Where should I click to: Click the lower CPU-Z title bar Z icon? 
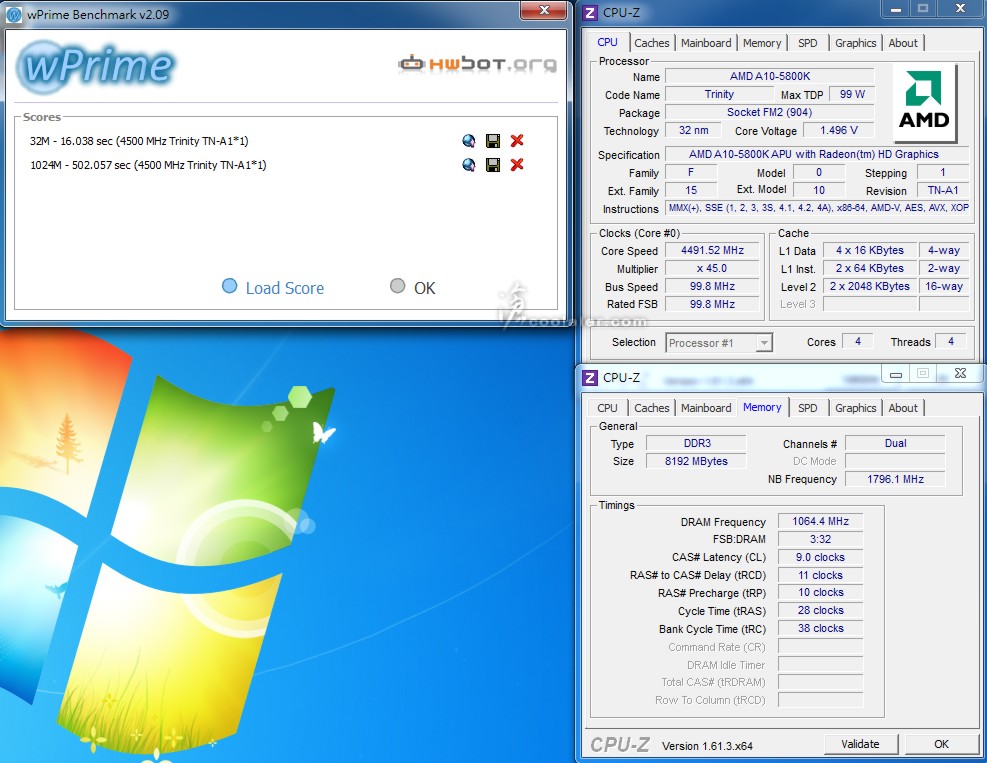[590, 378]
